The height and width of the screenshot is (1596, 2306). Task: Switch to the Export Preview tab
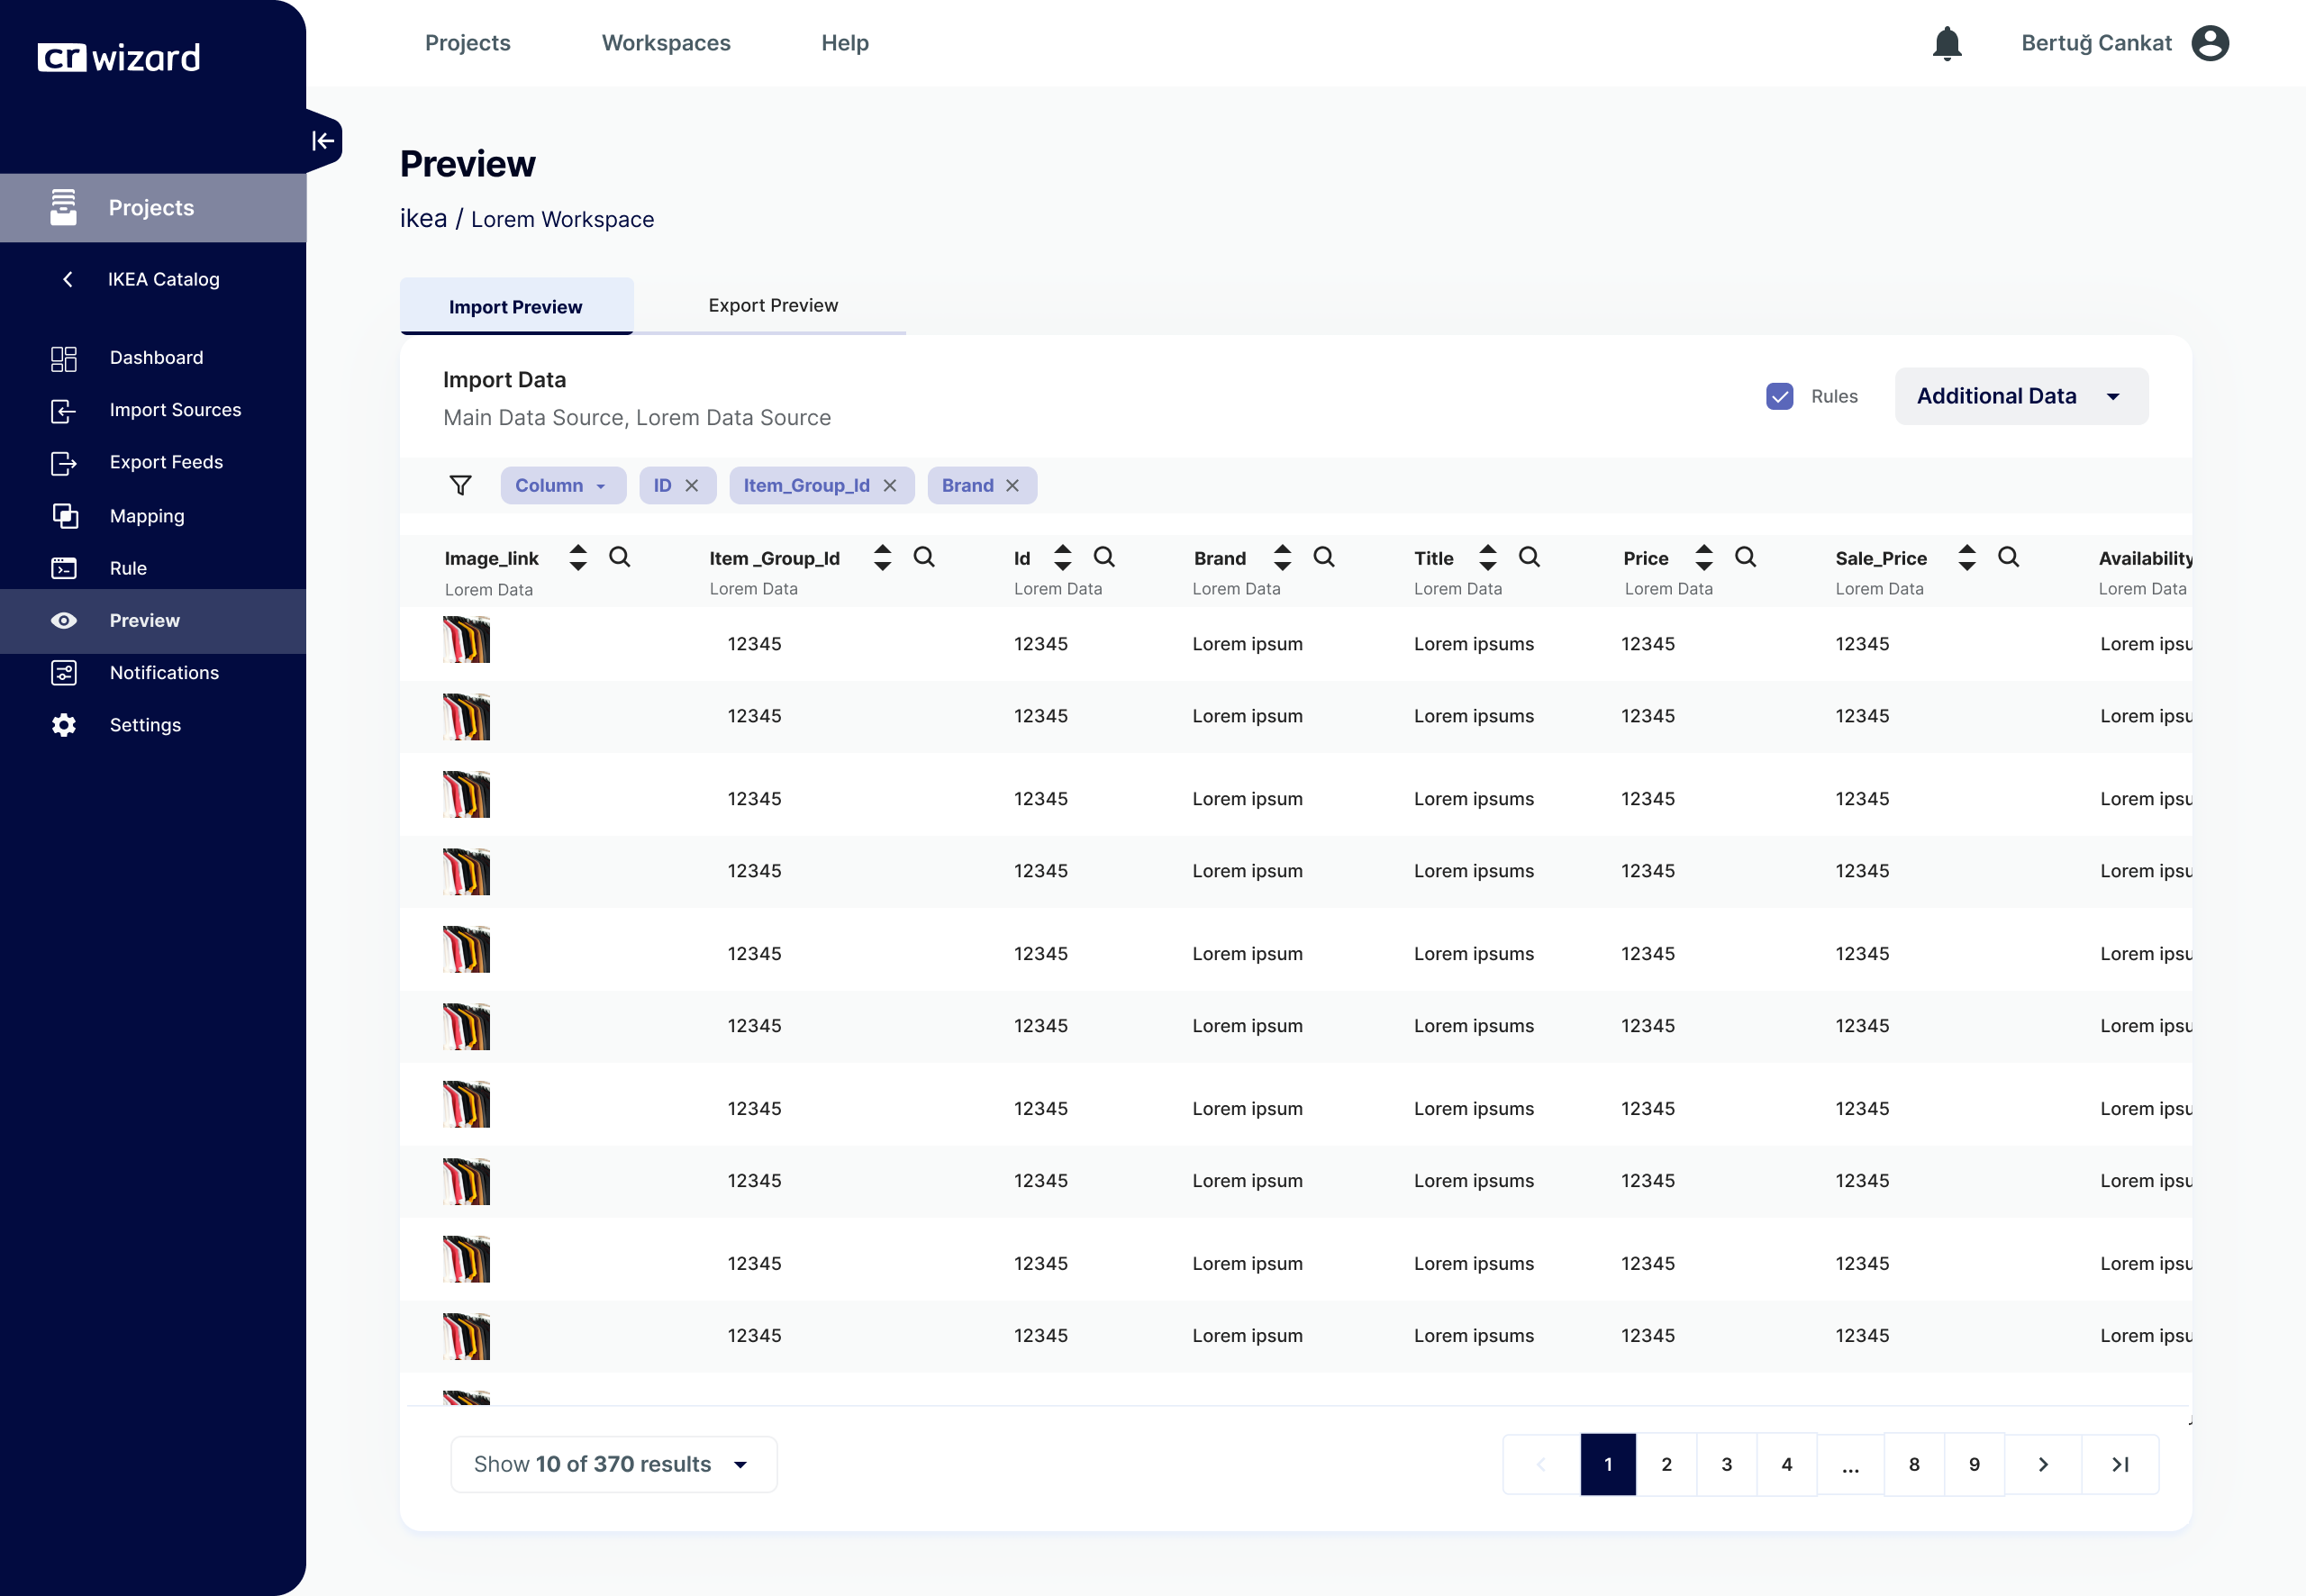click(773, 306)
